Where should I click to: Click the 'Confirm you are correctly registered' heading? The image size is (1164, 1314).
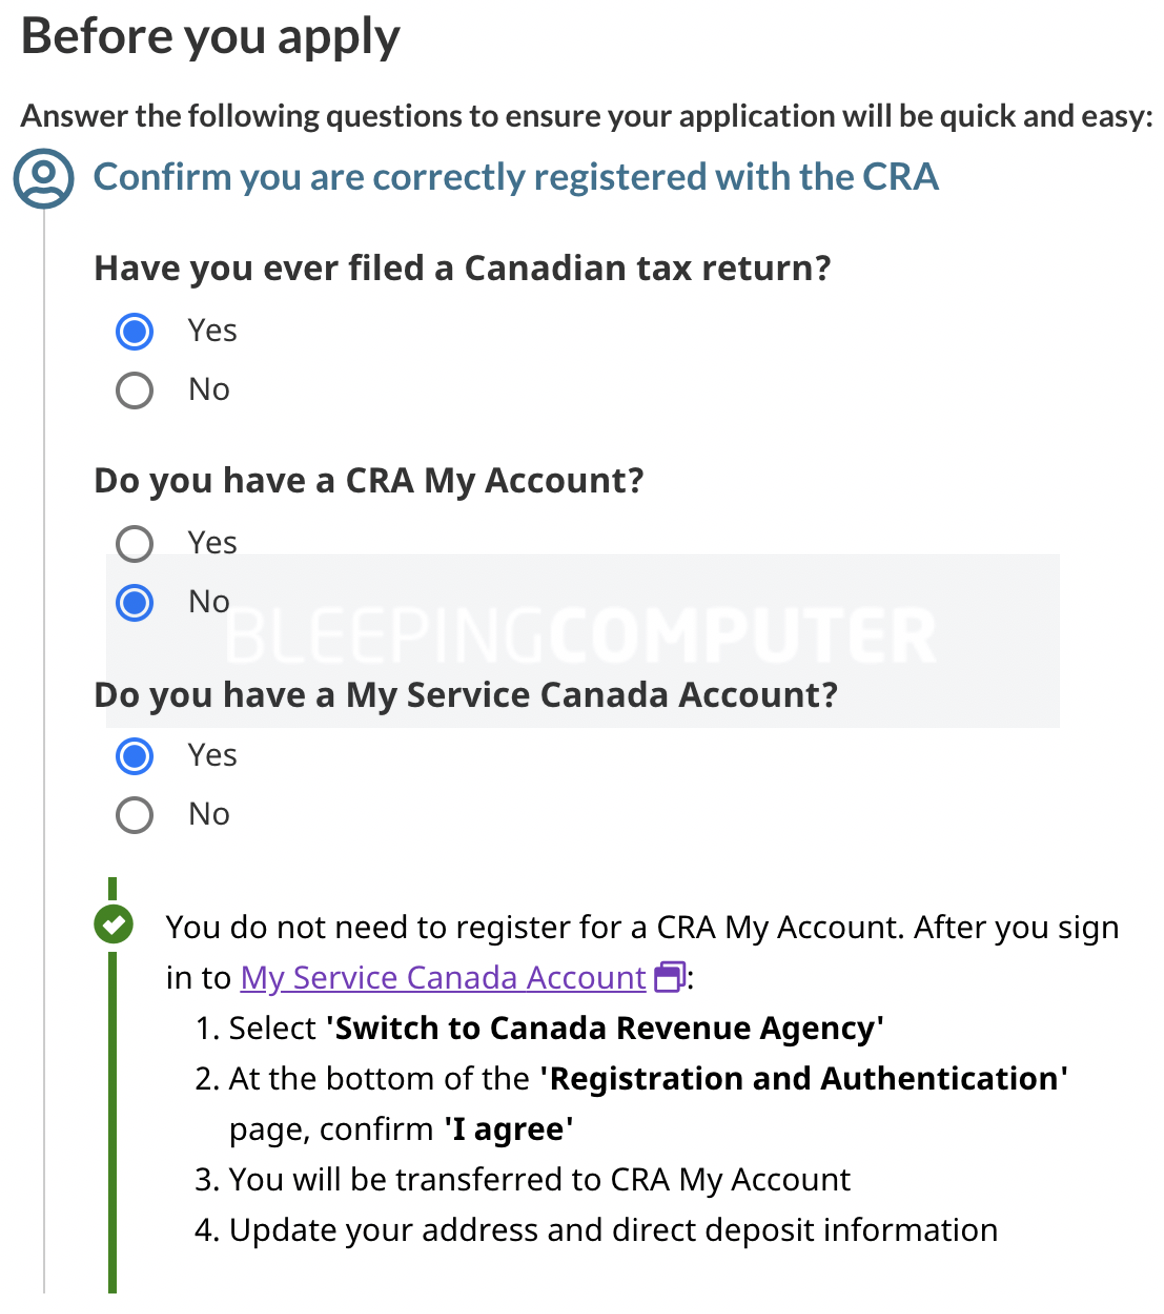point(515,177)
